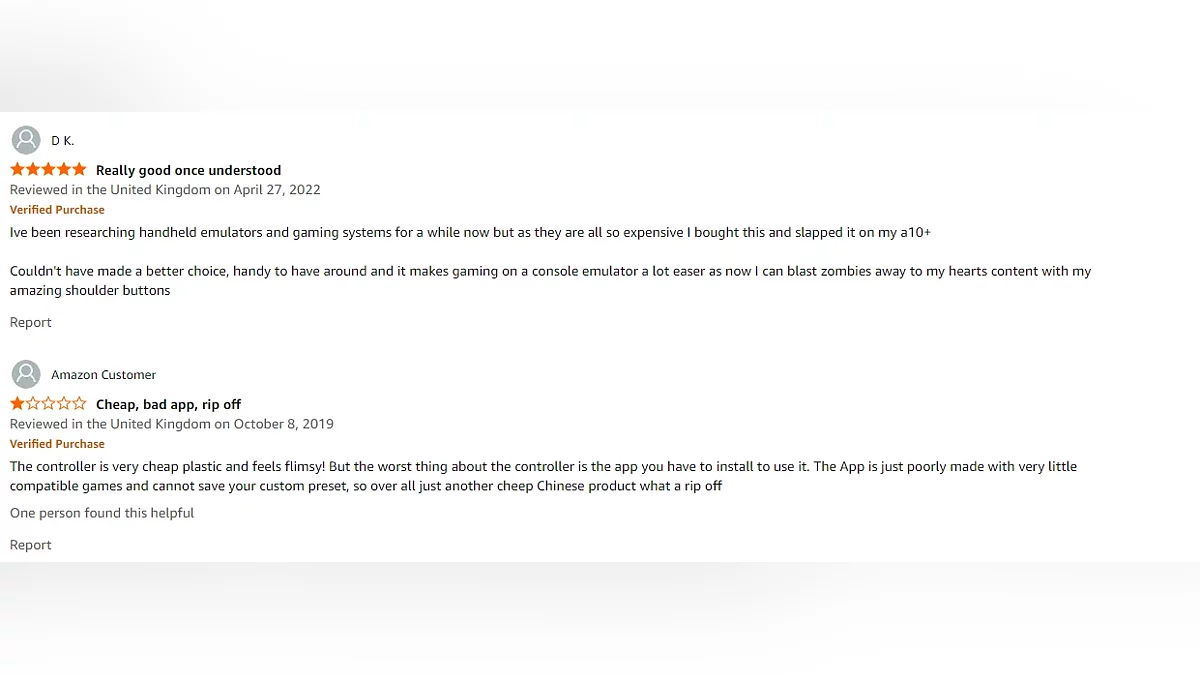Click review text about cheap plastic controller
The width and height of the screenshot is (1200, 675).
click(543, 476)
